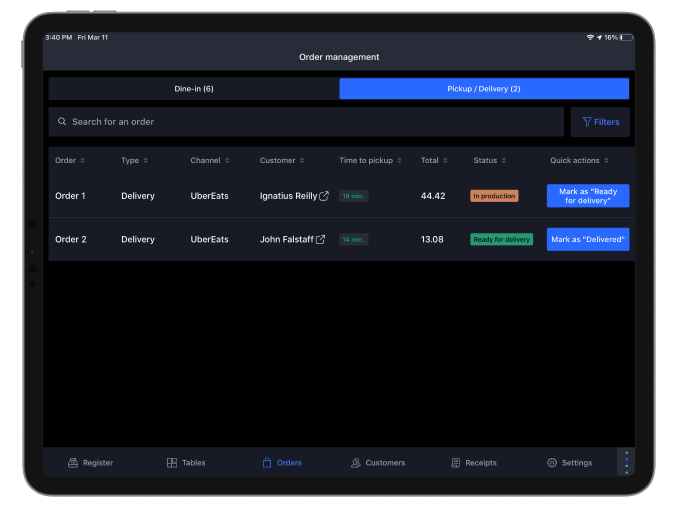Sort orders by Total amount
This screenshot has width=678, height=509.
coord(434,160)
